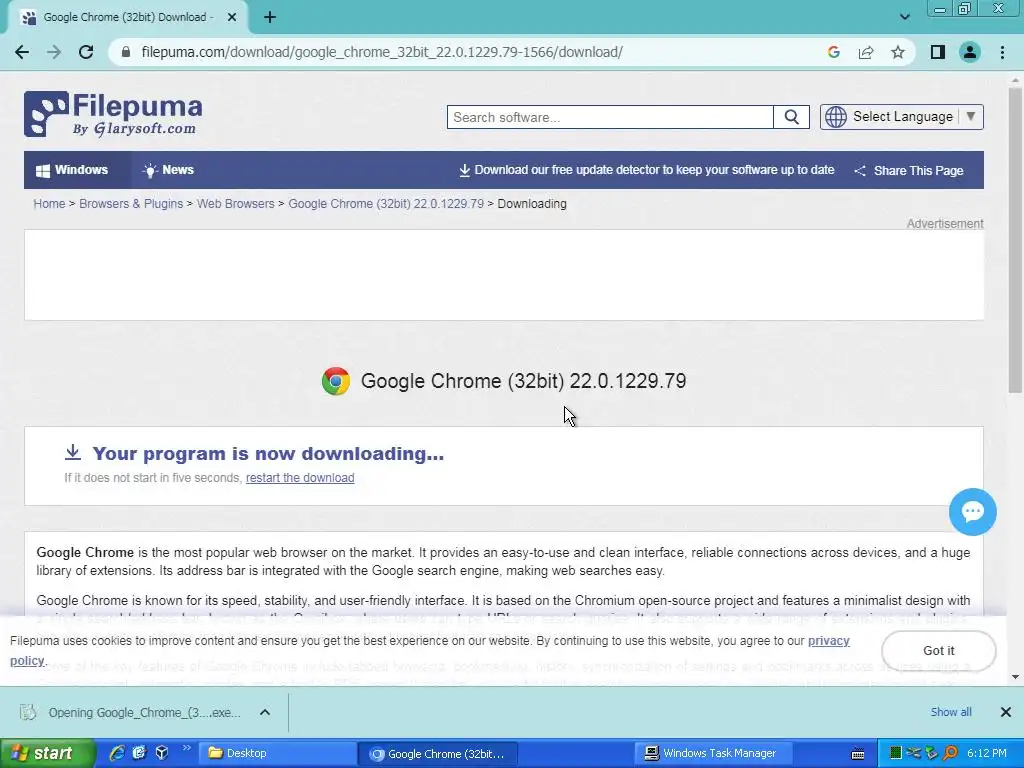
Task: Expand the download item options chevron
Action: (264, 712)
